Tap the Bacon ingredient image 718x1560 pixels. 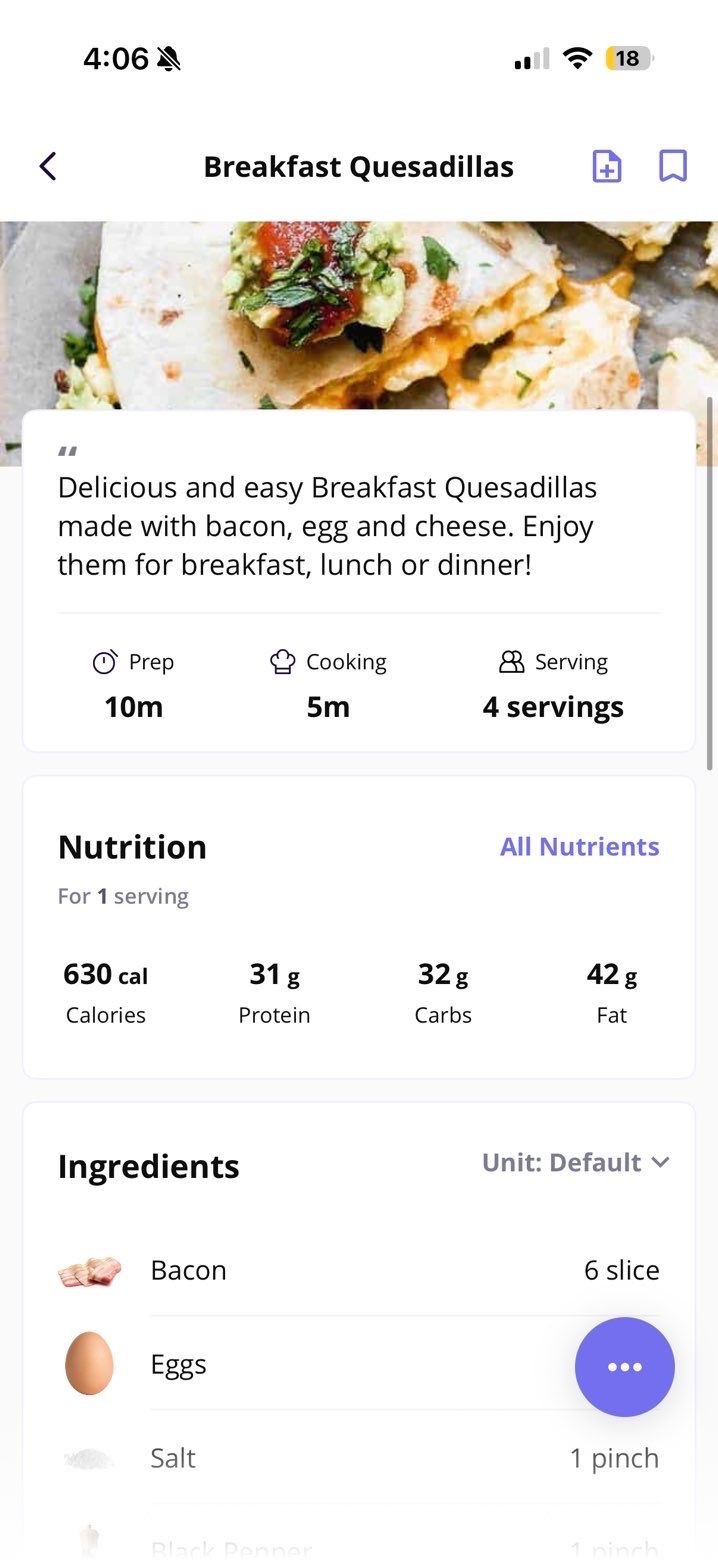90,1271
